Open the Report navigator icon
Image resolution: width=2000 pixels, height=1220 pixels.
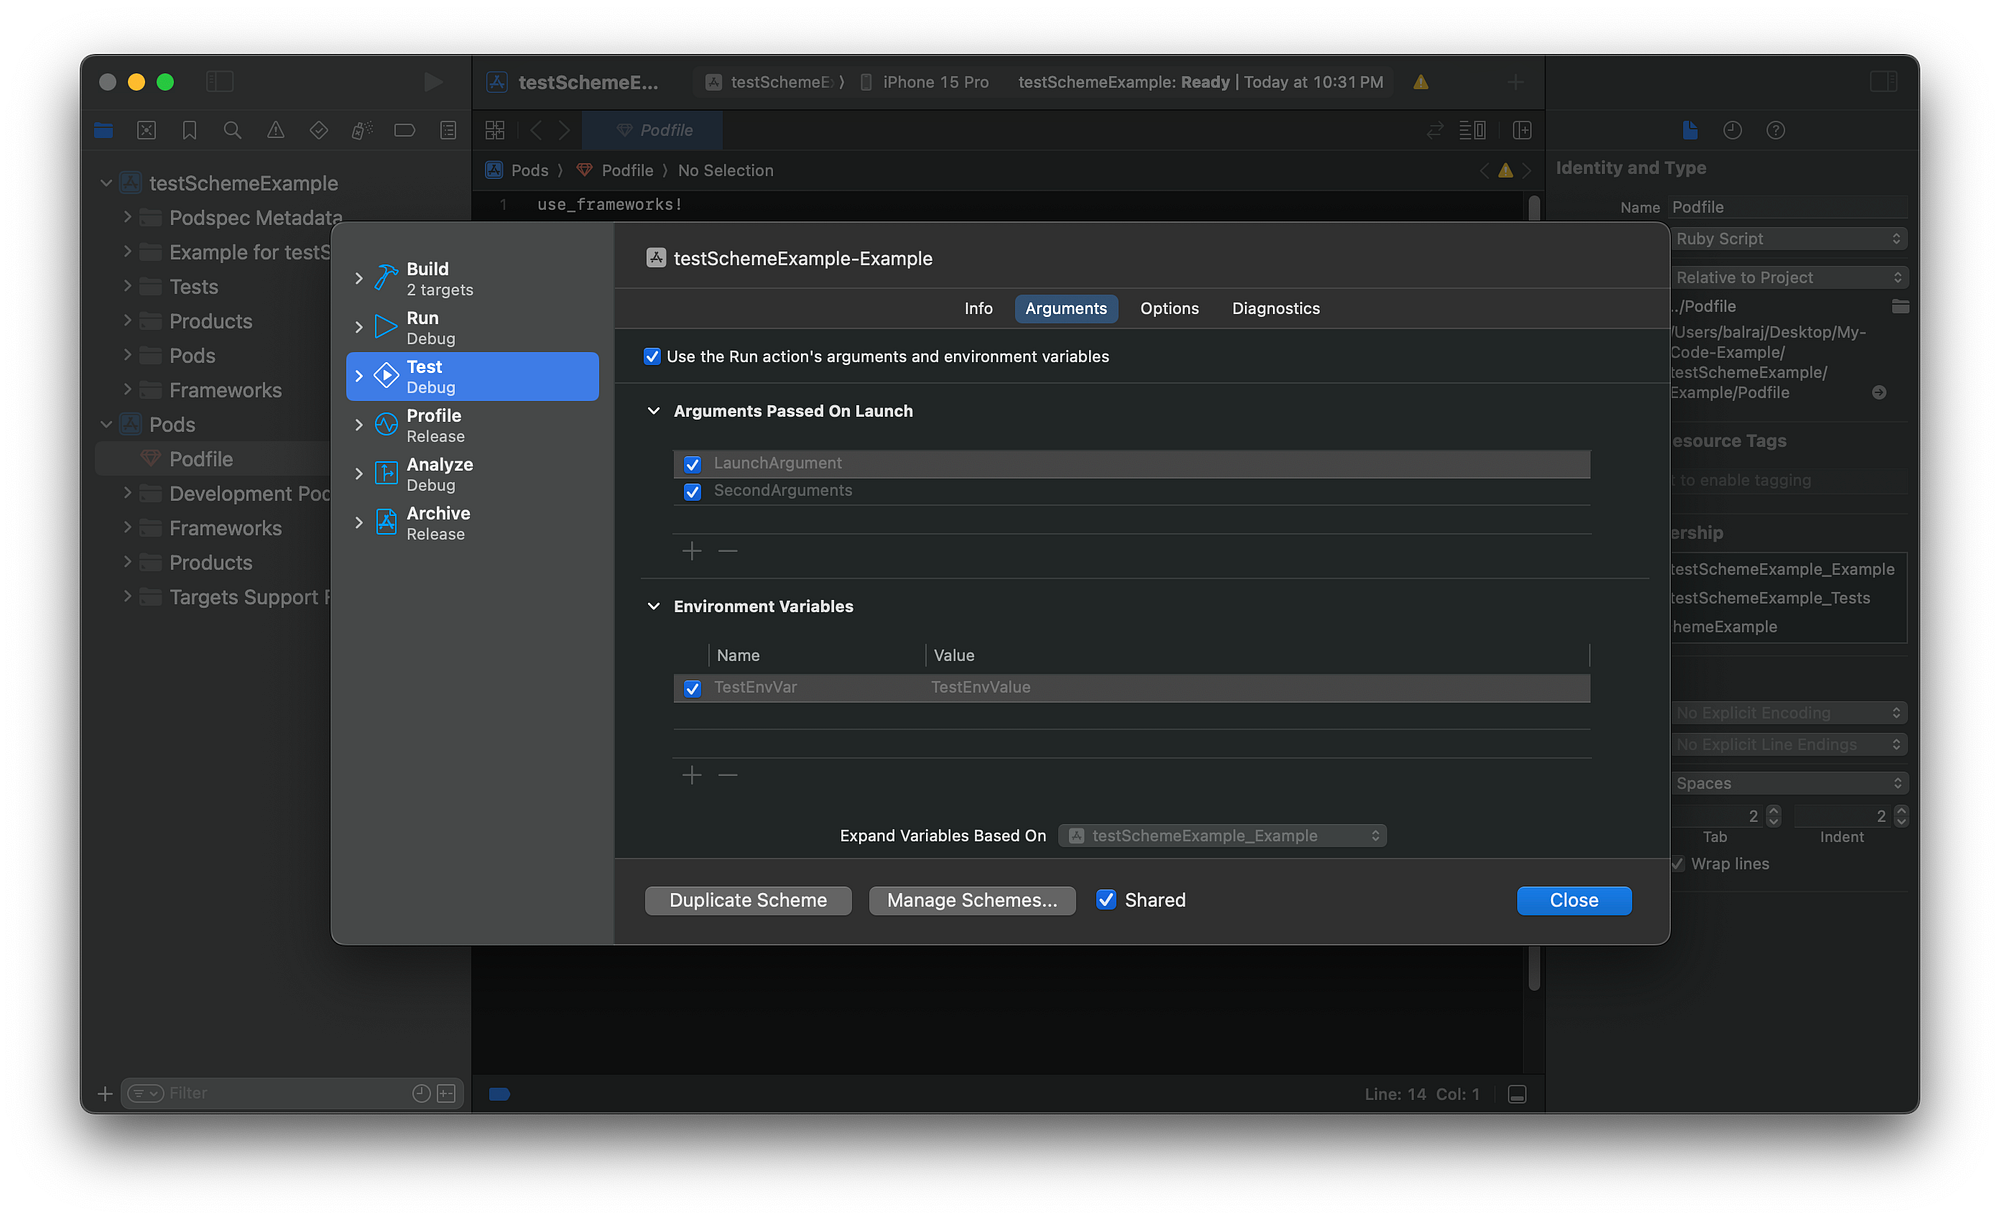click(x=448, y=130)
